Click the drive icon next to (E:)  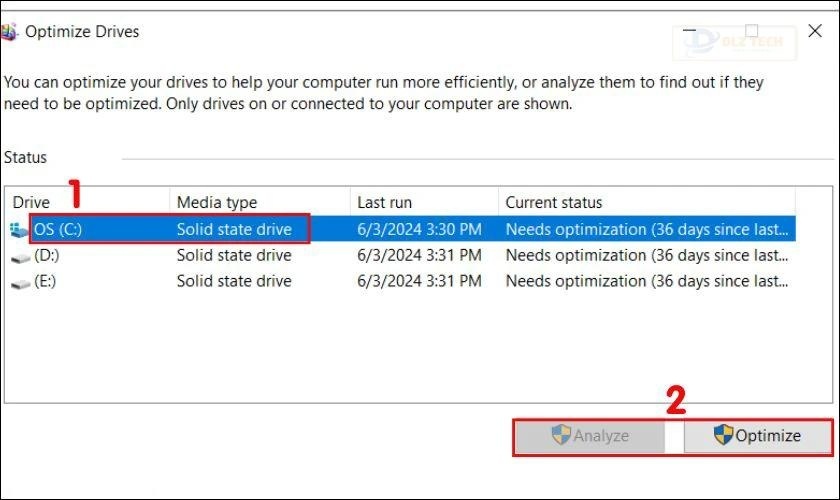tap(20, 282)
